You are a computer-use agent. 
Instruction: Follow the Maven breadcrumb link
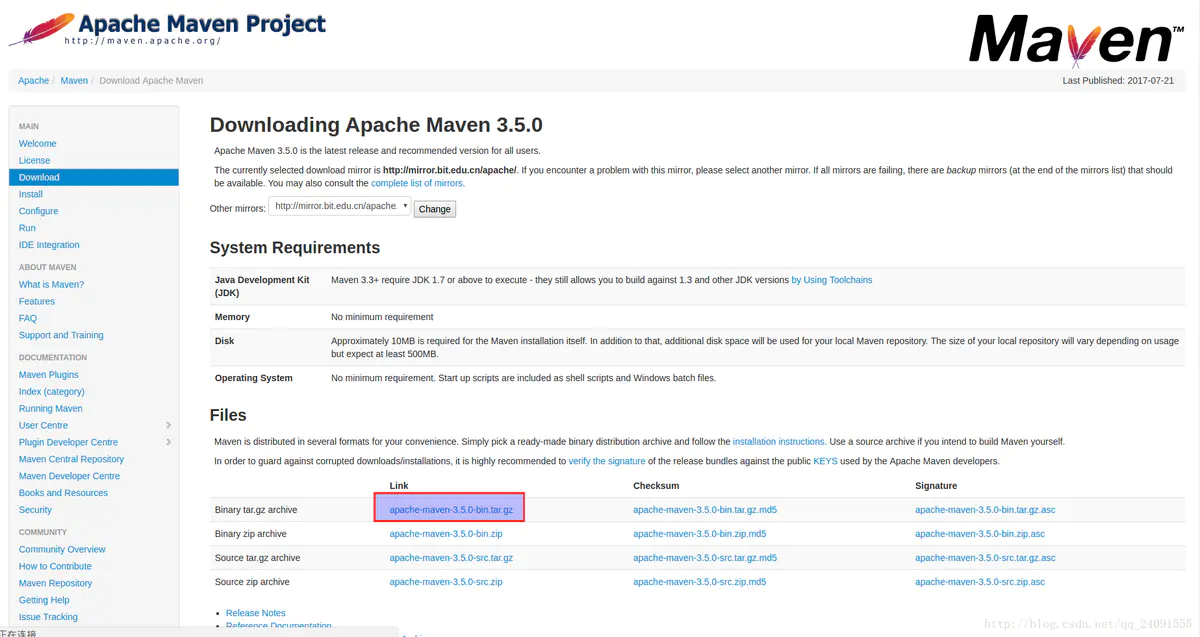pos(74,81)
